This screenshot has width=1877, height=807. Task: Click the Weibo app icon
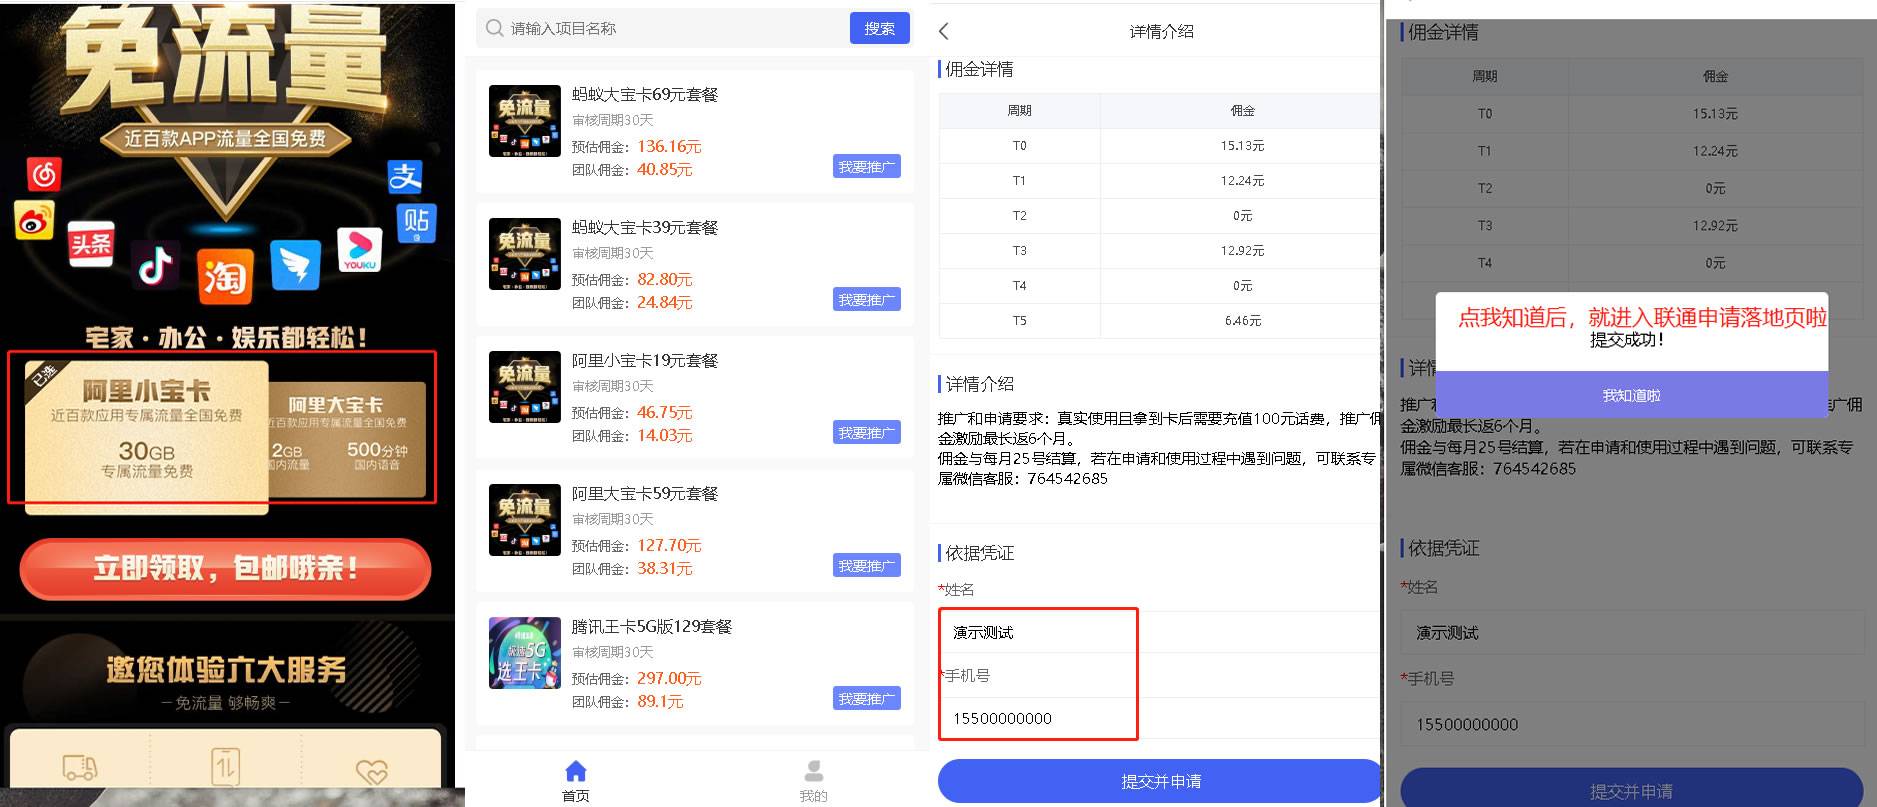point(34,221)
